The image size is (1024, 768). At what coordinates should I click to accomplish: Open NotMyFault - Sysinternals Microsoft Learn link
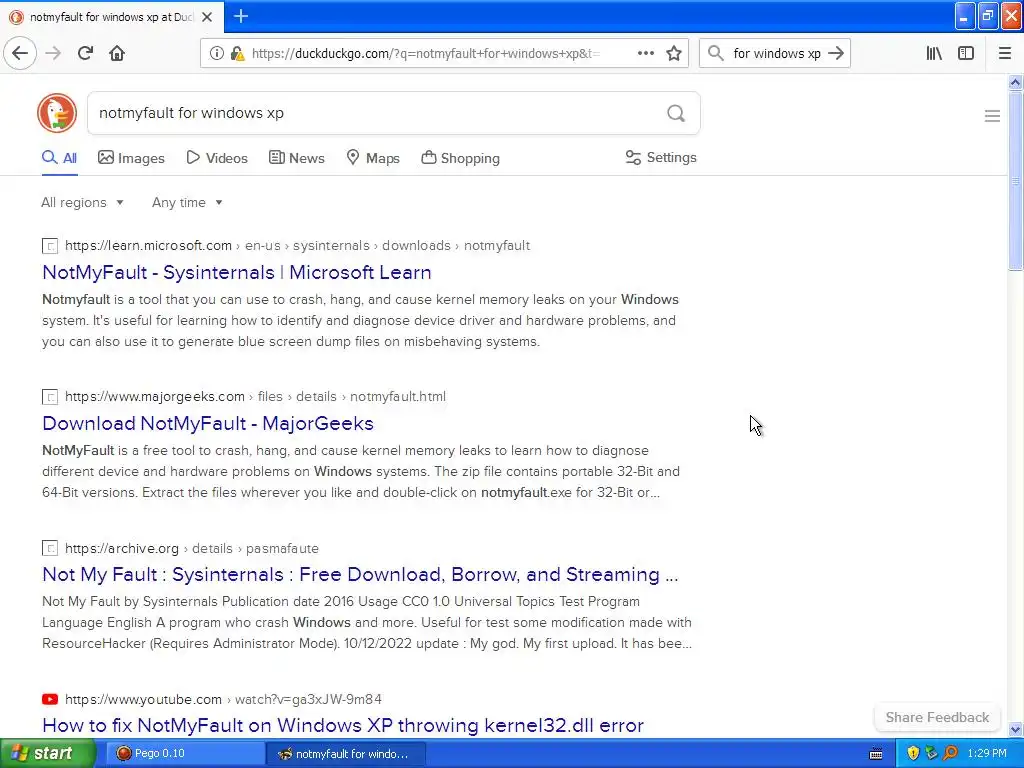[236, 272]
